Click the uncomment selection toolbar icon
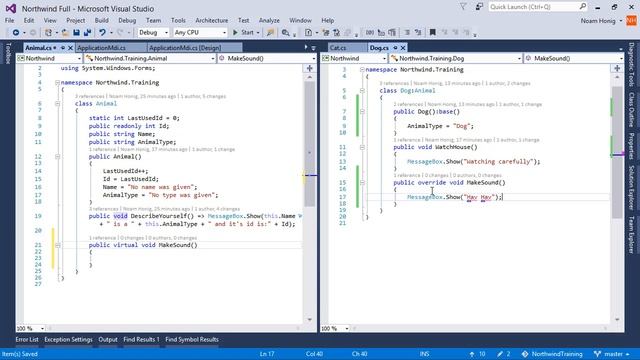 click(x=418, y=32)
